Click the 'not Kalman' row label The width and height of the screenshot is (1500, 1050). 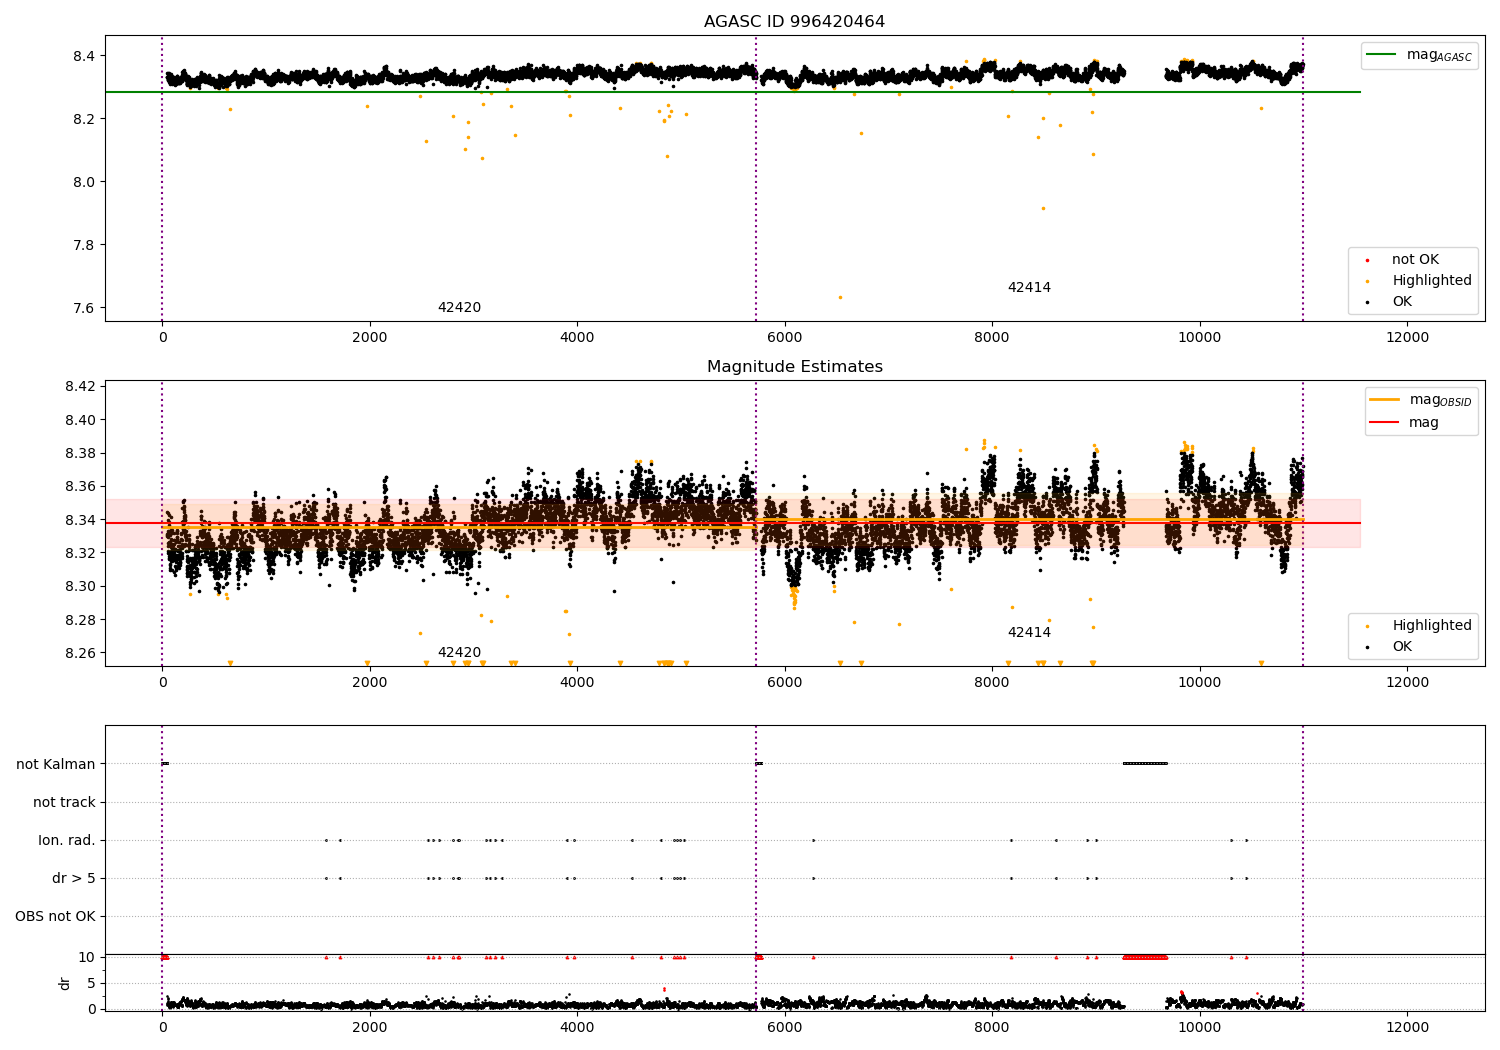pyautogui.click(x=56, y=764)
